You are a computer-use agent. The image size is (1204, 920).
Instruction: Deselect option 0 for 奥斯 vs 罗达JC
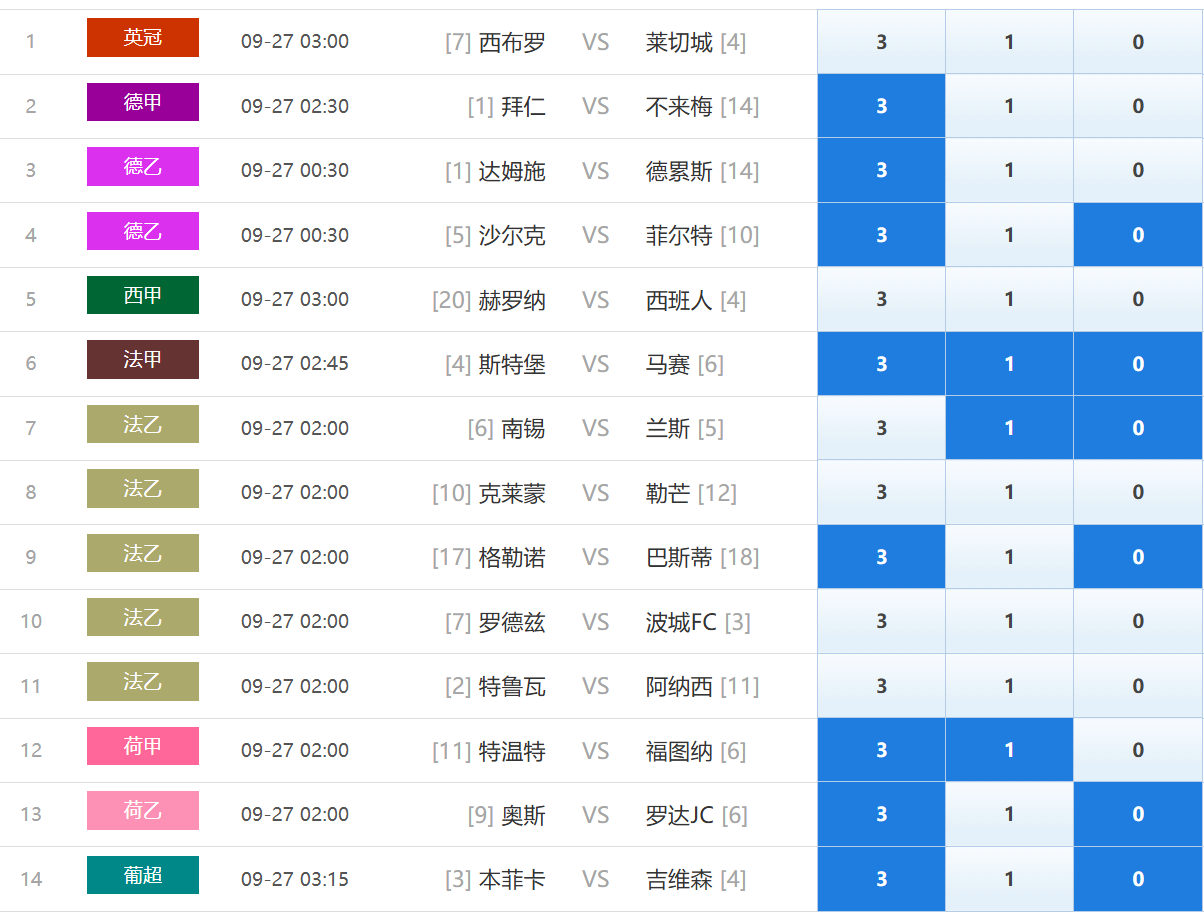1138,814
